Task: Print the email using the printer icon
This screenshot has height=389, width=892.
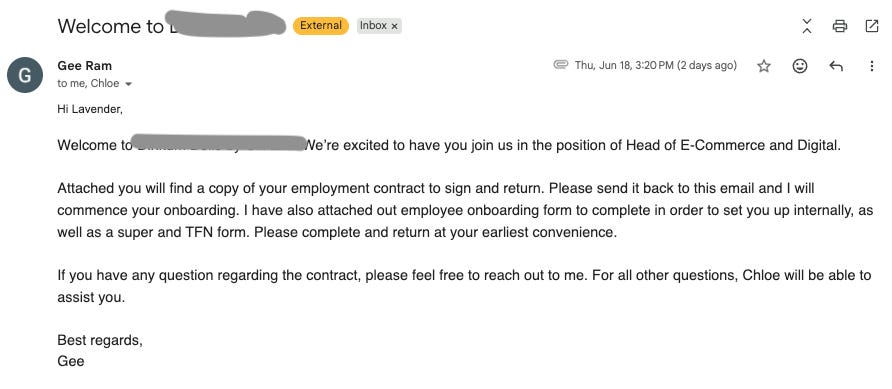Action: [x=840, y=26]
